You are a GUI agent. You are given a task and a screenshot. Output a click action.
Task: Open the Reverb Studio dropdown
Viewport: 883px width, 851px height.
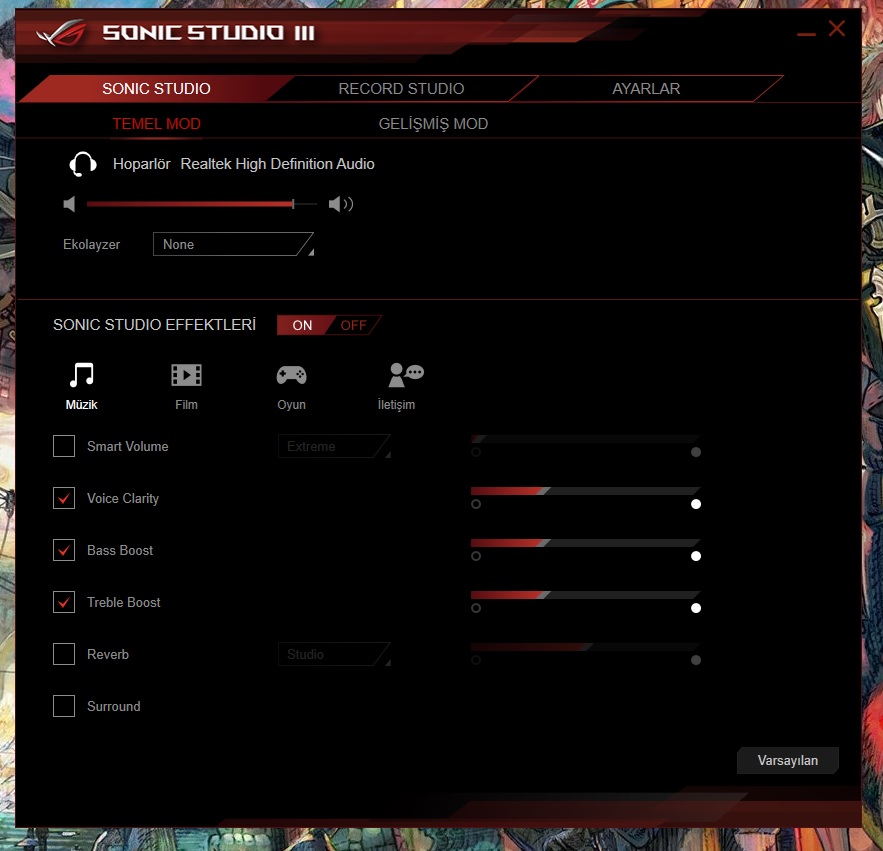click(x=335, y=654)
